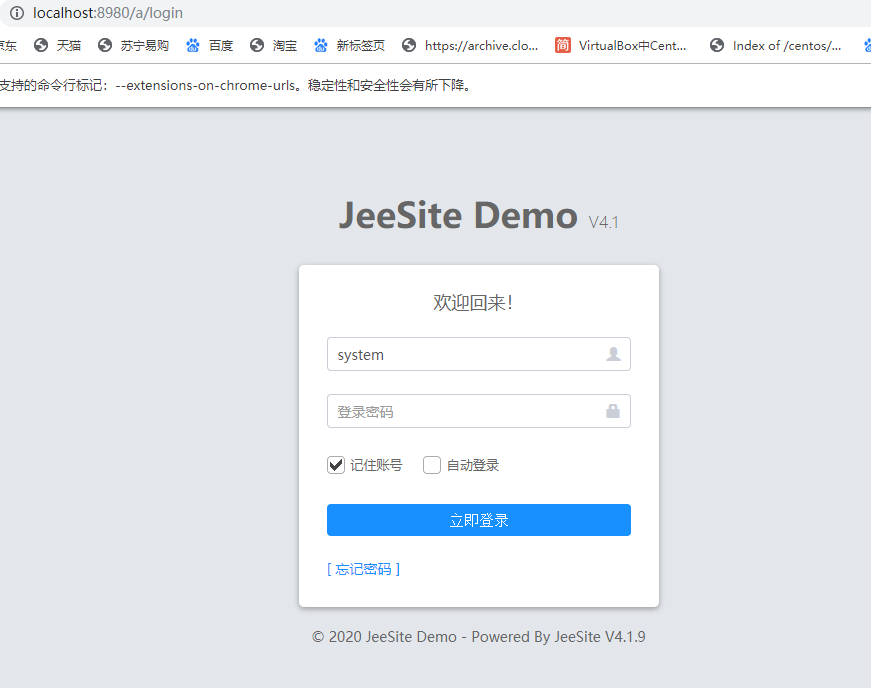Click the 苏宁易购 bookmark globe icon
The width and height of the screenshot is (871, 688).
105,46
